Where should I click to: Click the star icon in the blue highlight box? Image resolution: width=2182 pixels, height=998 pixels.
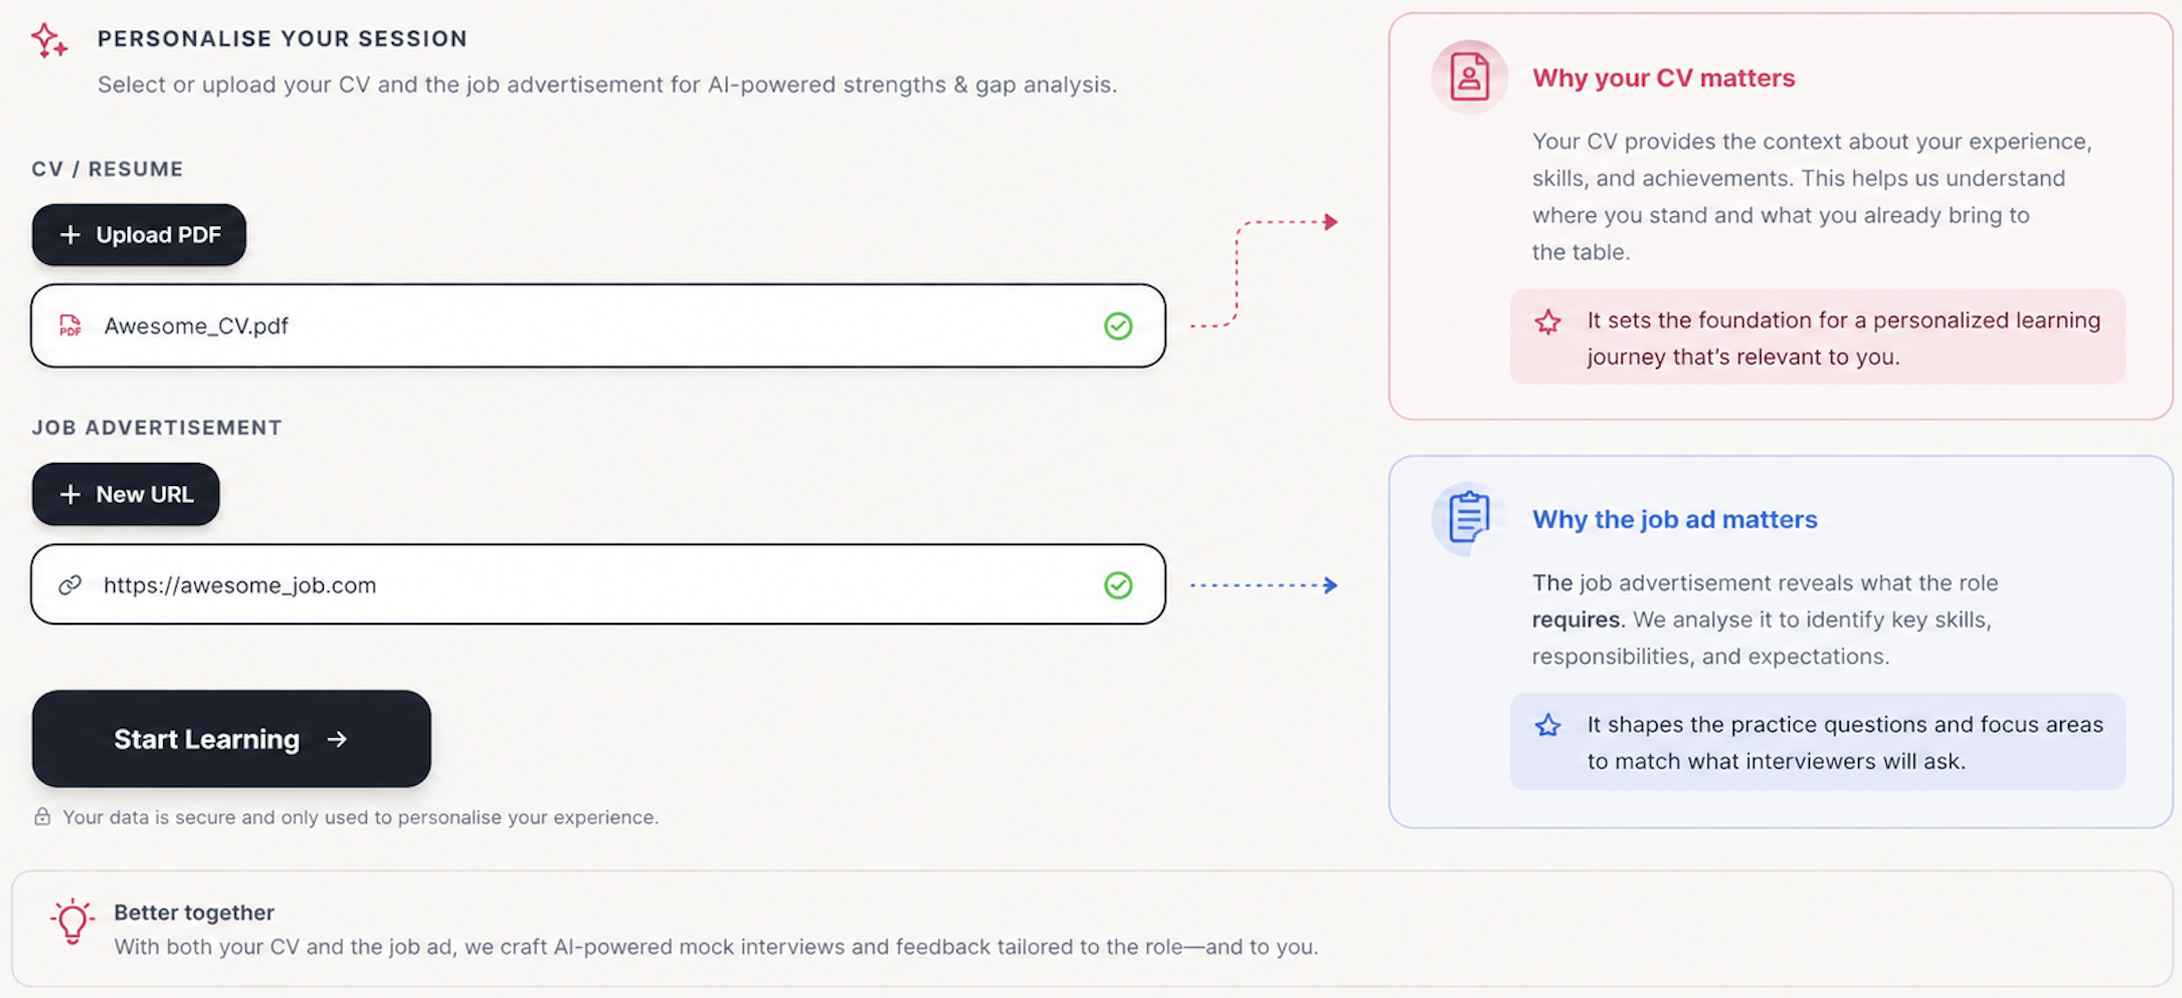tap(1548, 726)
